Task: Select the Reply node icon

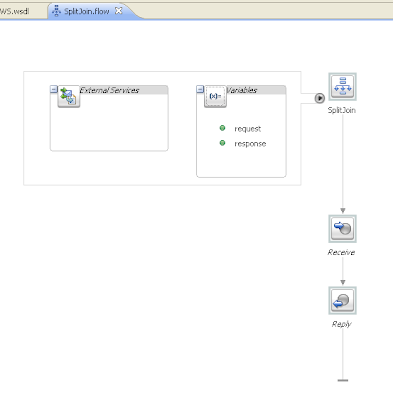Action: (342, 300)
